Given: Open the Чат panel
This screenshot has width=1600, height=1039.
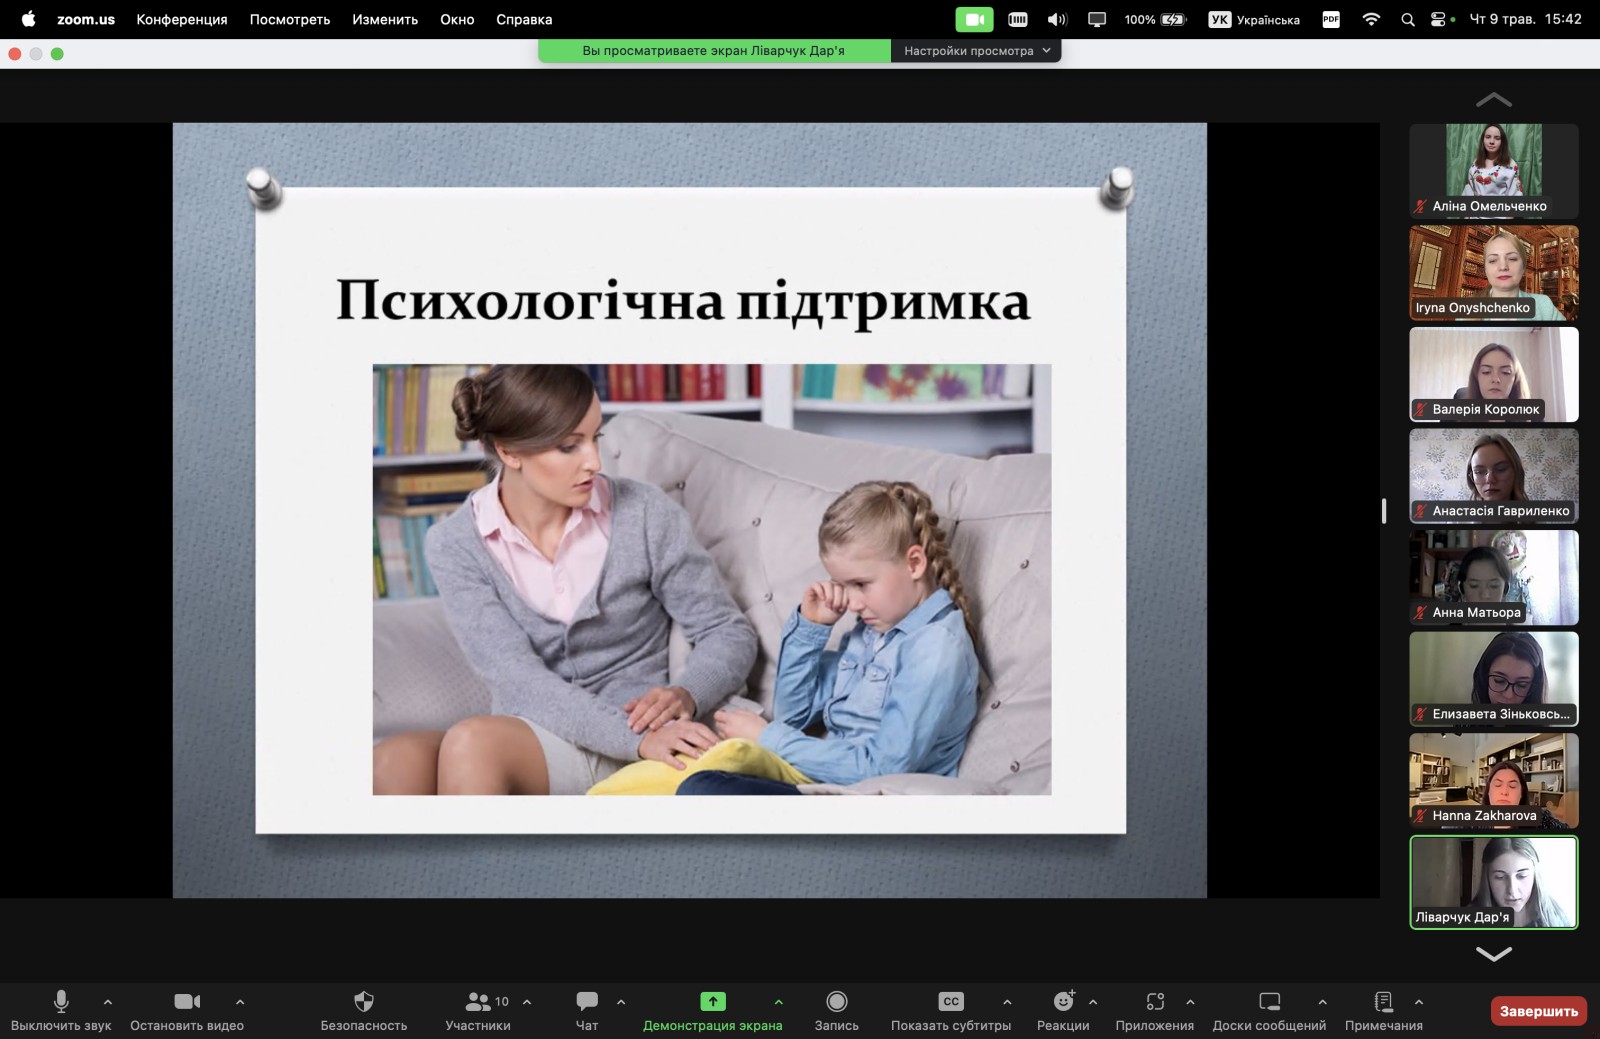Looking at the screenshot, I should pos(587,1010).
